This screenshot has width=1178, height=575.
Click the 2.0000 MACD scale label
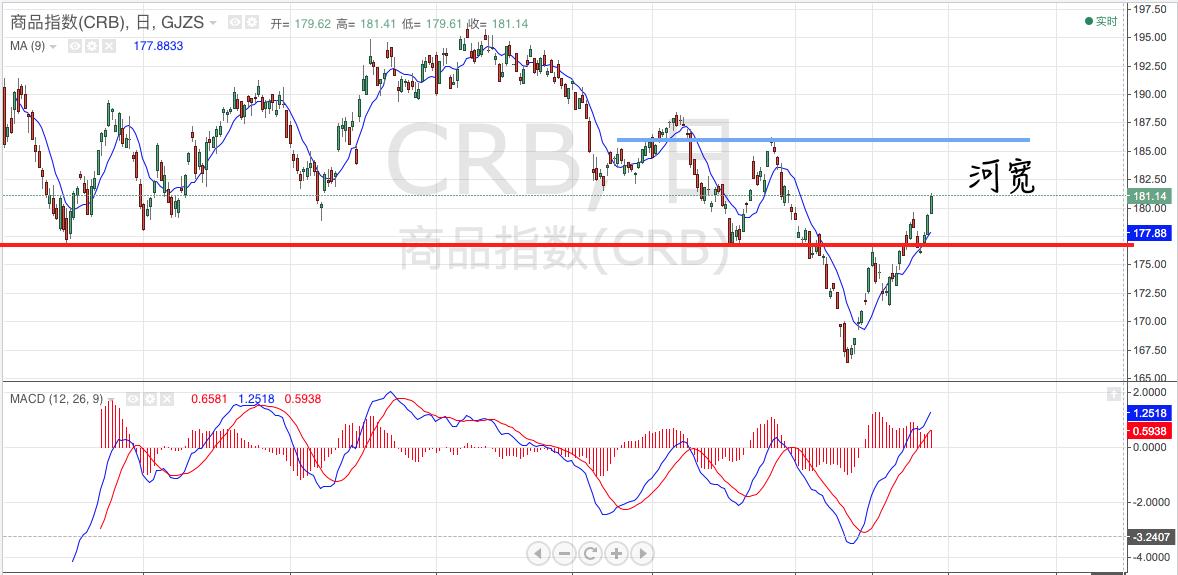[1151, 392]
